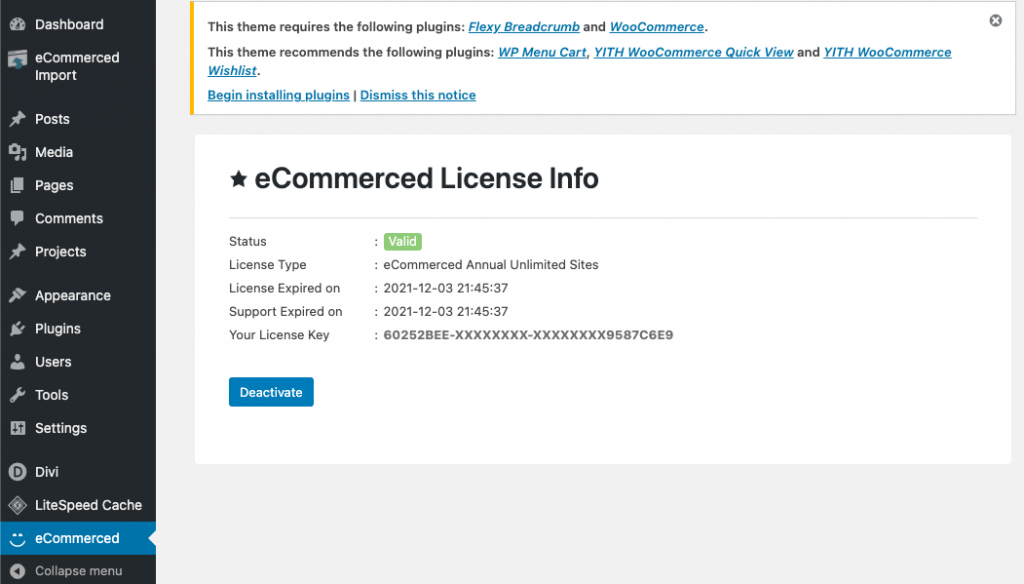This screenshot has height=584, width=1024.
Task: Click the Media library icon
Action: [17, 152]
